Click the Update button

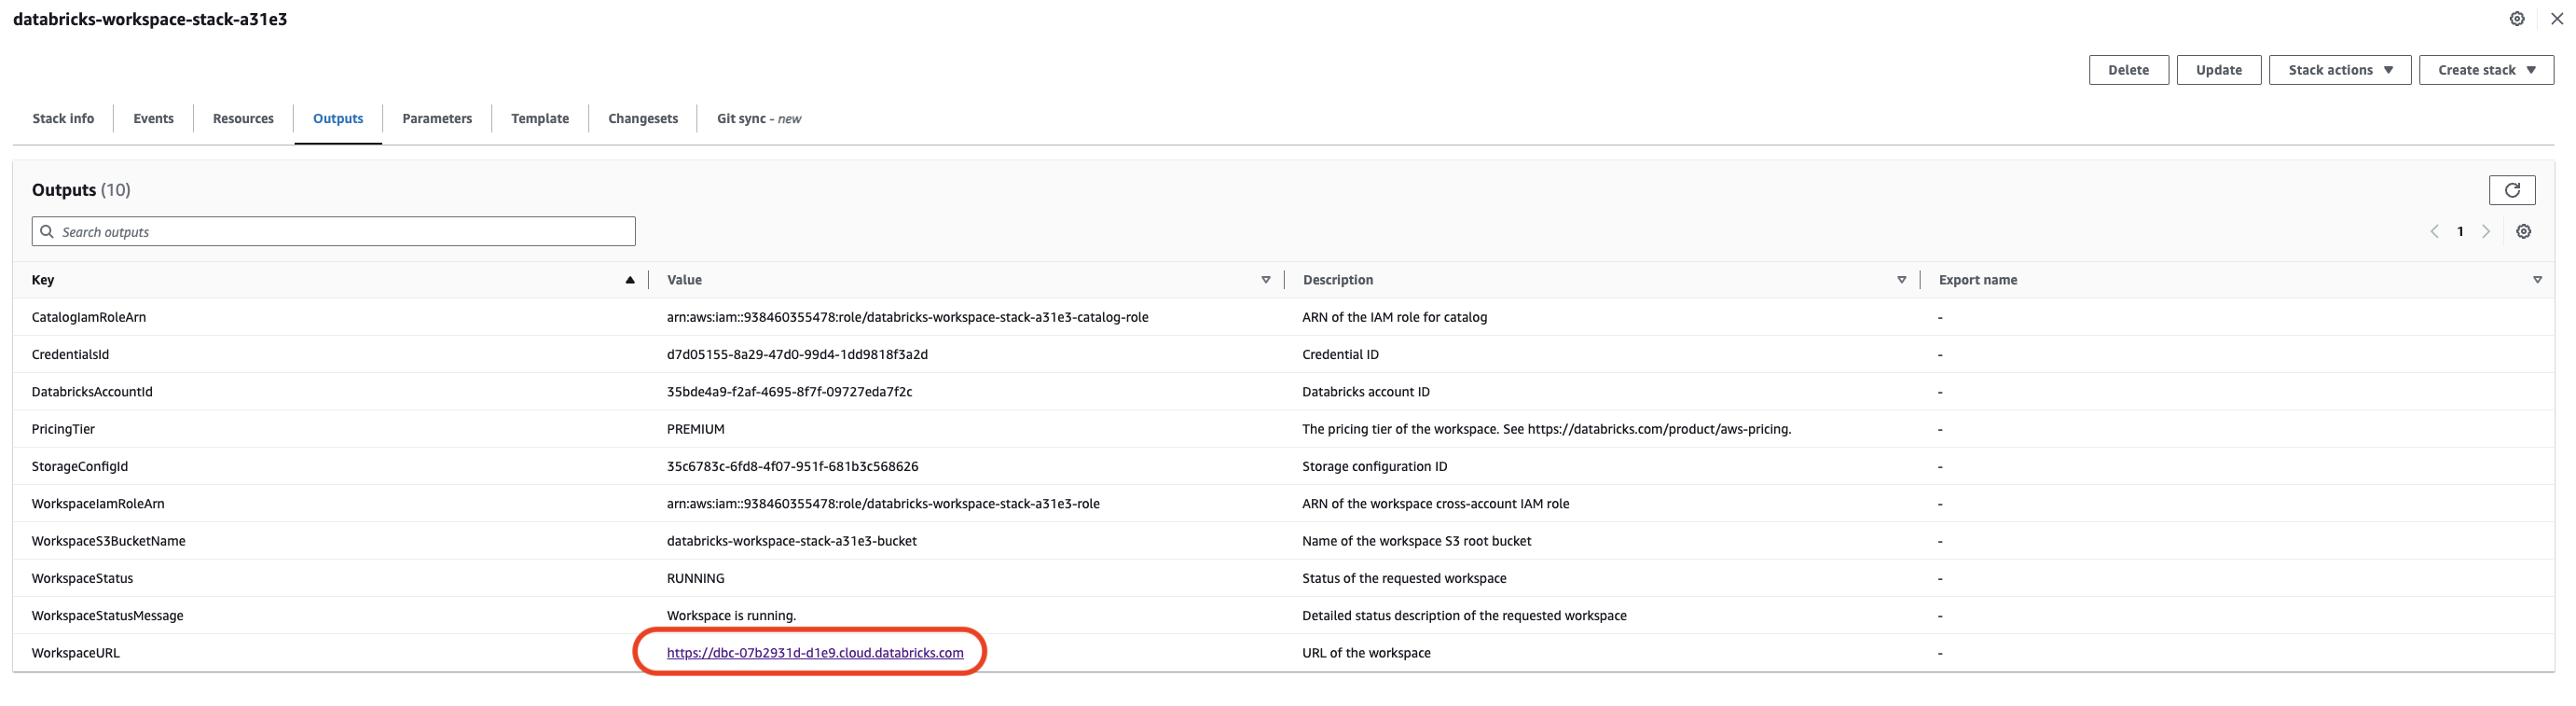tap(2218, 70)
